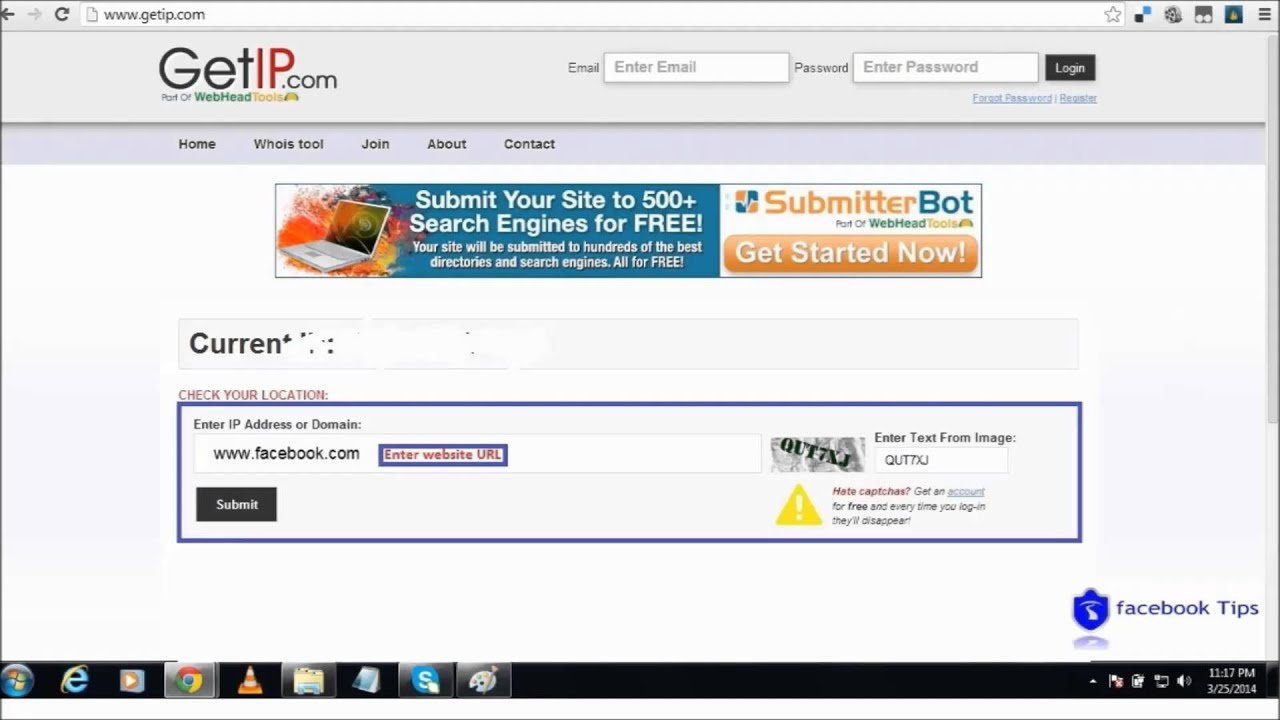This screenshot has width=1280, height=720.
Task: Open the taskbar clock and date
Action: click(x=1231, y=681)
